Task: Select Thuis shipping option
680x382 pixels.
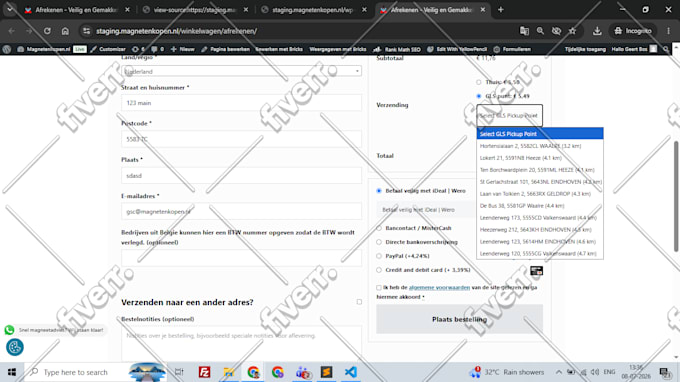Action: (x=479, y=82)
